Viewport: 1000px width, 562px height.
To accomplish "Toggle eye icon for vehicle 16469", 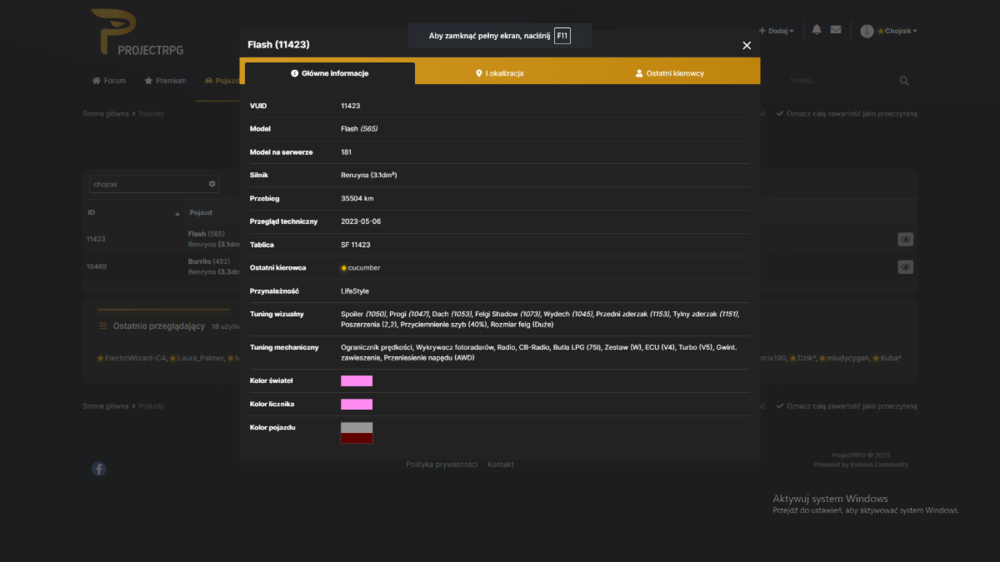I will (x=905, y=267).
